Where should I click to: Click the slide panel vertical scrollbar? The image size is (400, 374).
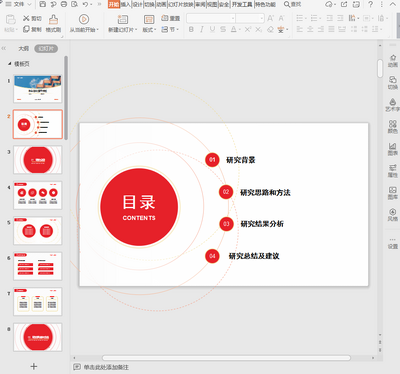point(66,98)
